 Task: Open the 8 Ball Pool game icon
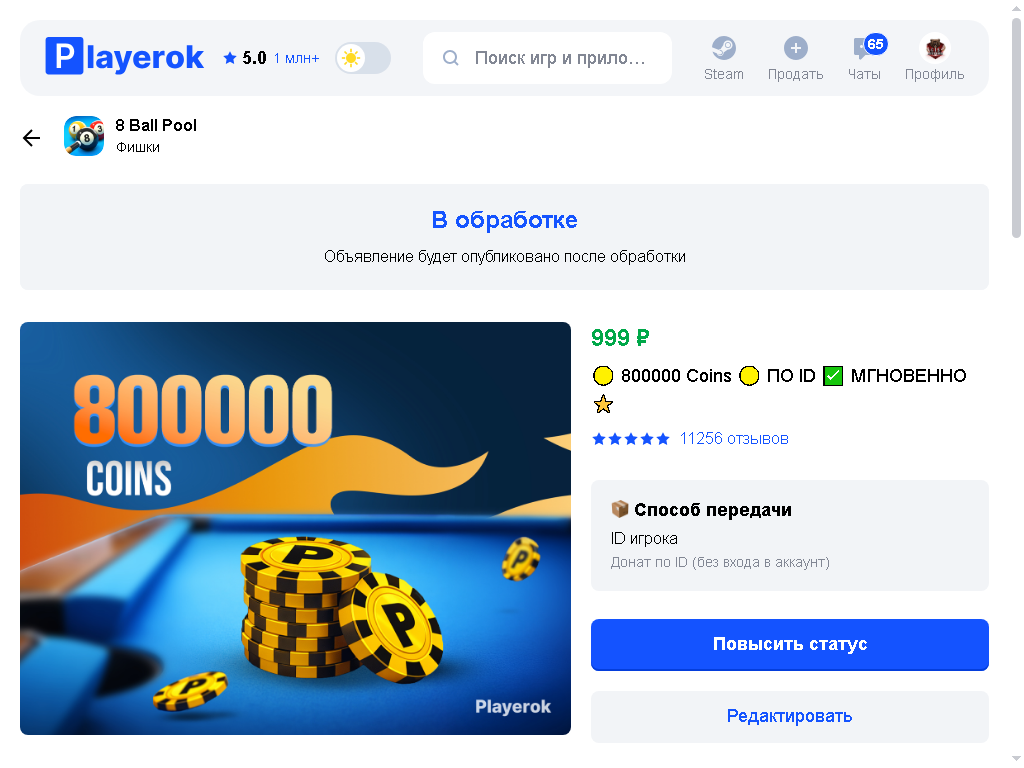coord(84,136)
